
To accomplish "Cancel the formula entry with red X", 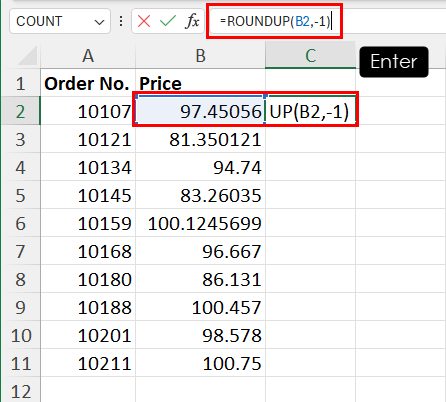I will tap(144, 22).
